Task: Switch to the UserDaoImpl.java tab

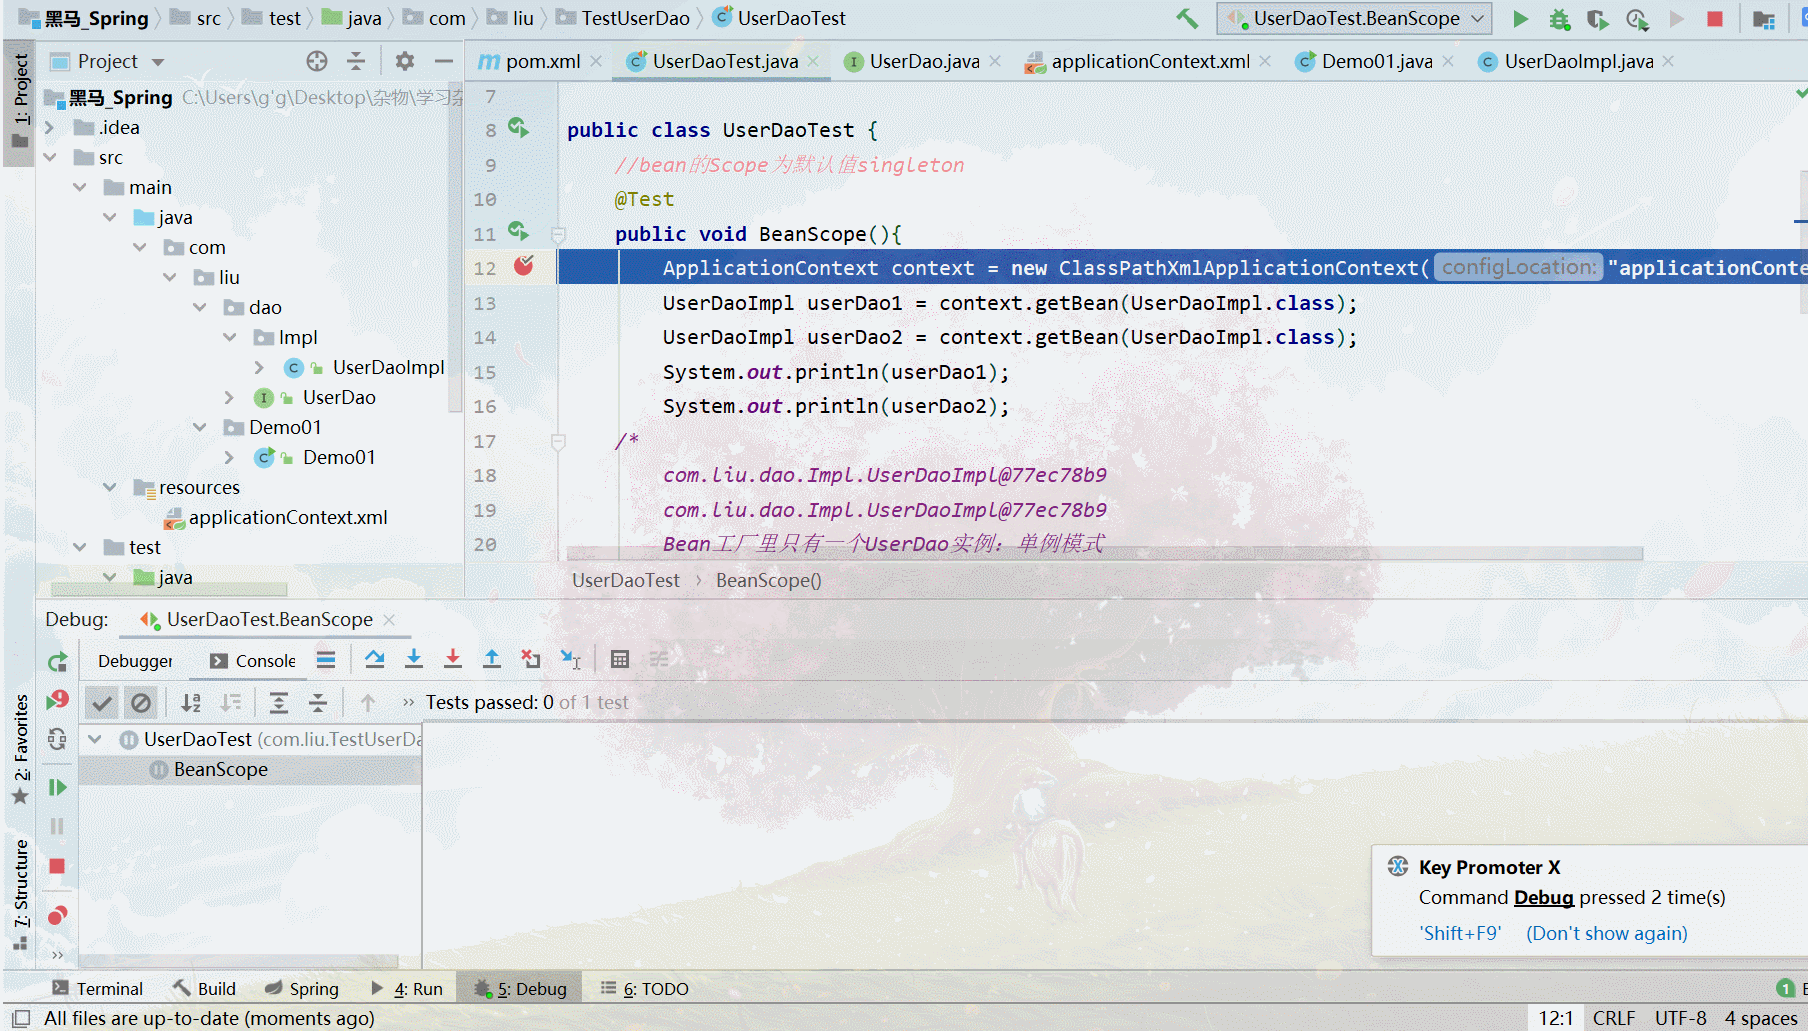Action: (x=1578, y=61)
